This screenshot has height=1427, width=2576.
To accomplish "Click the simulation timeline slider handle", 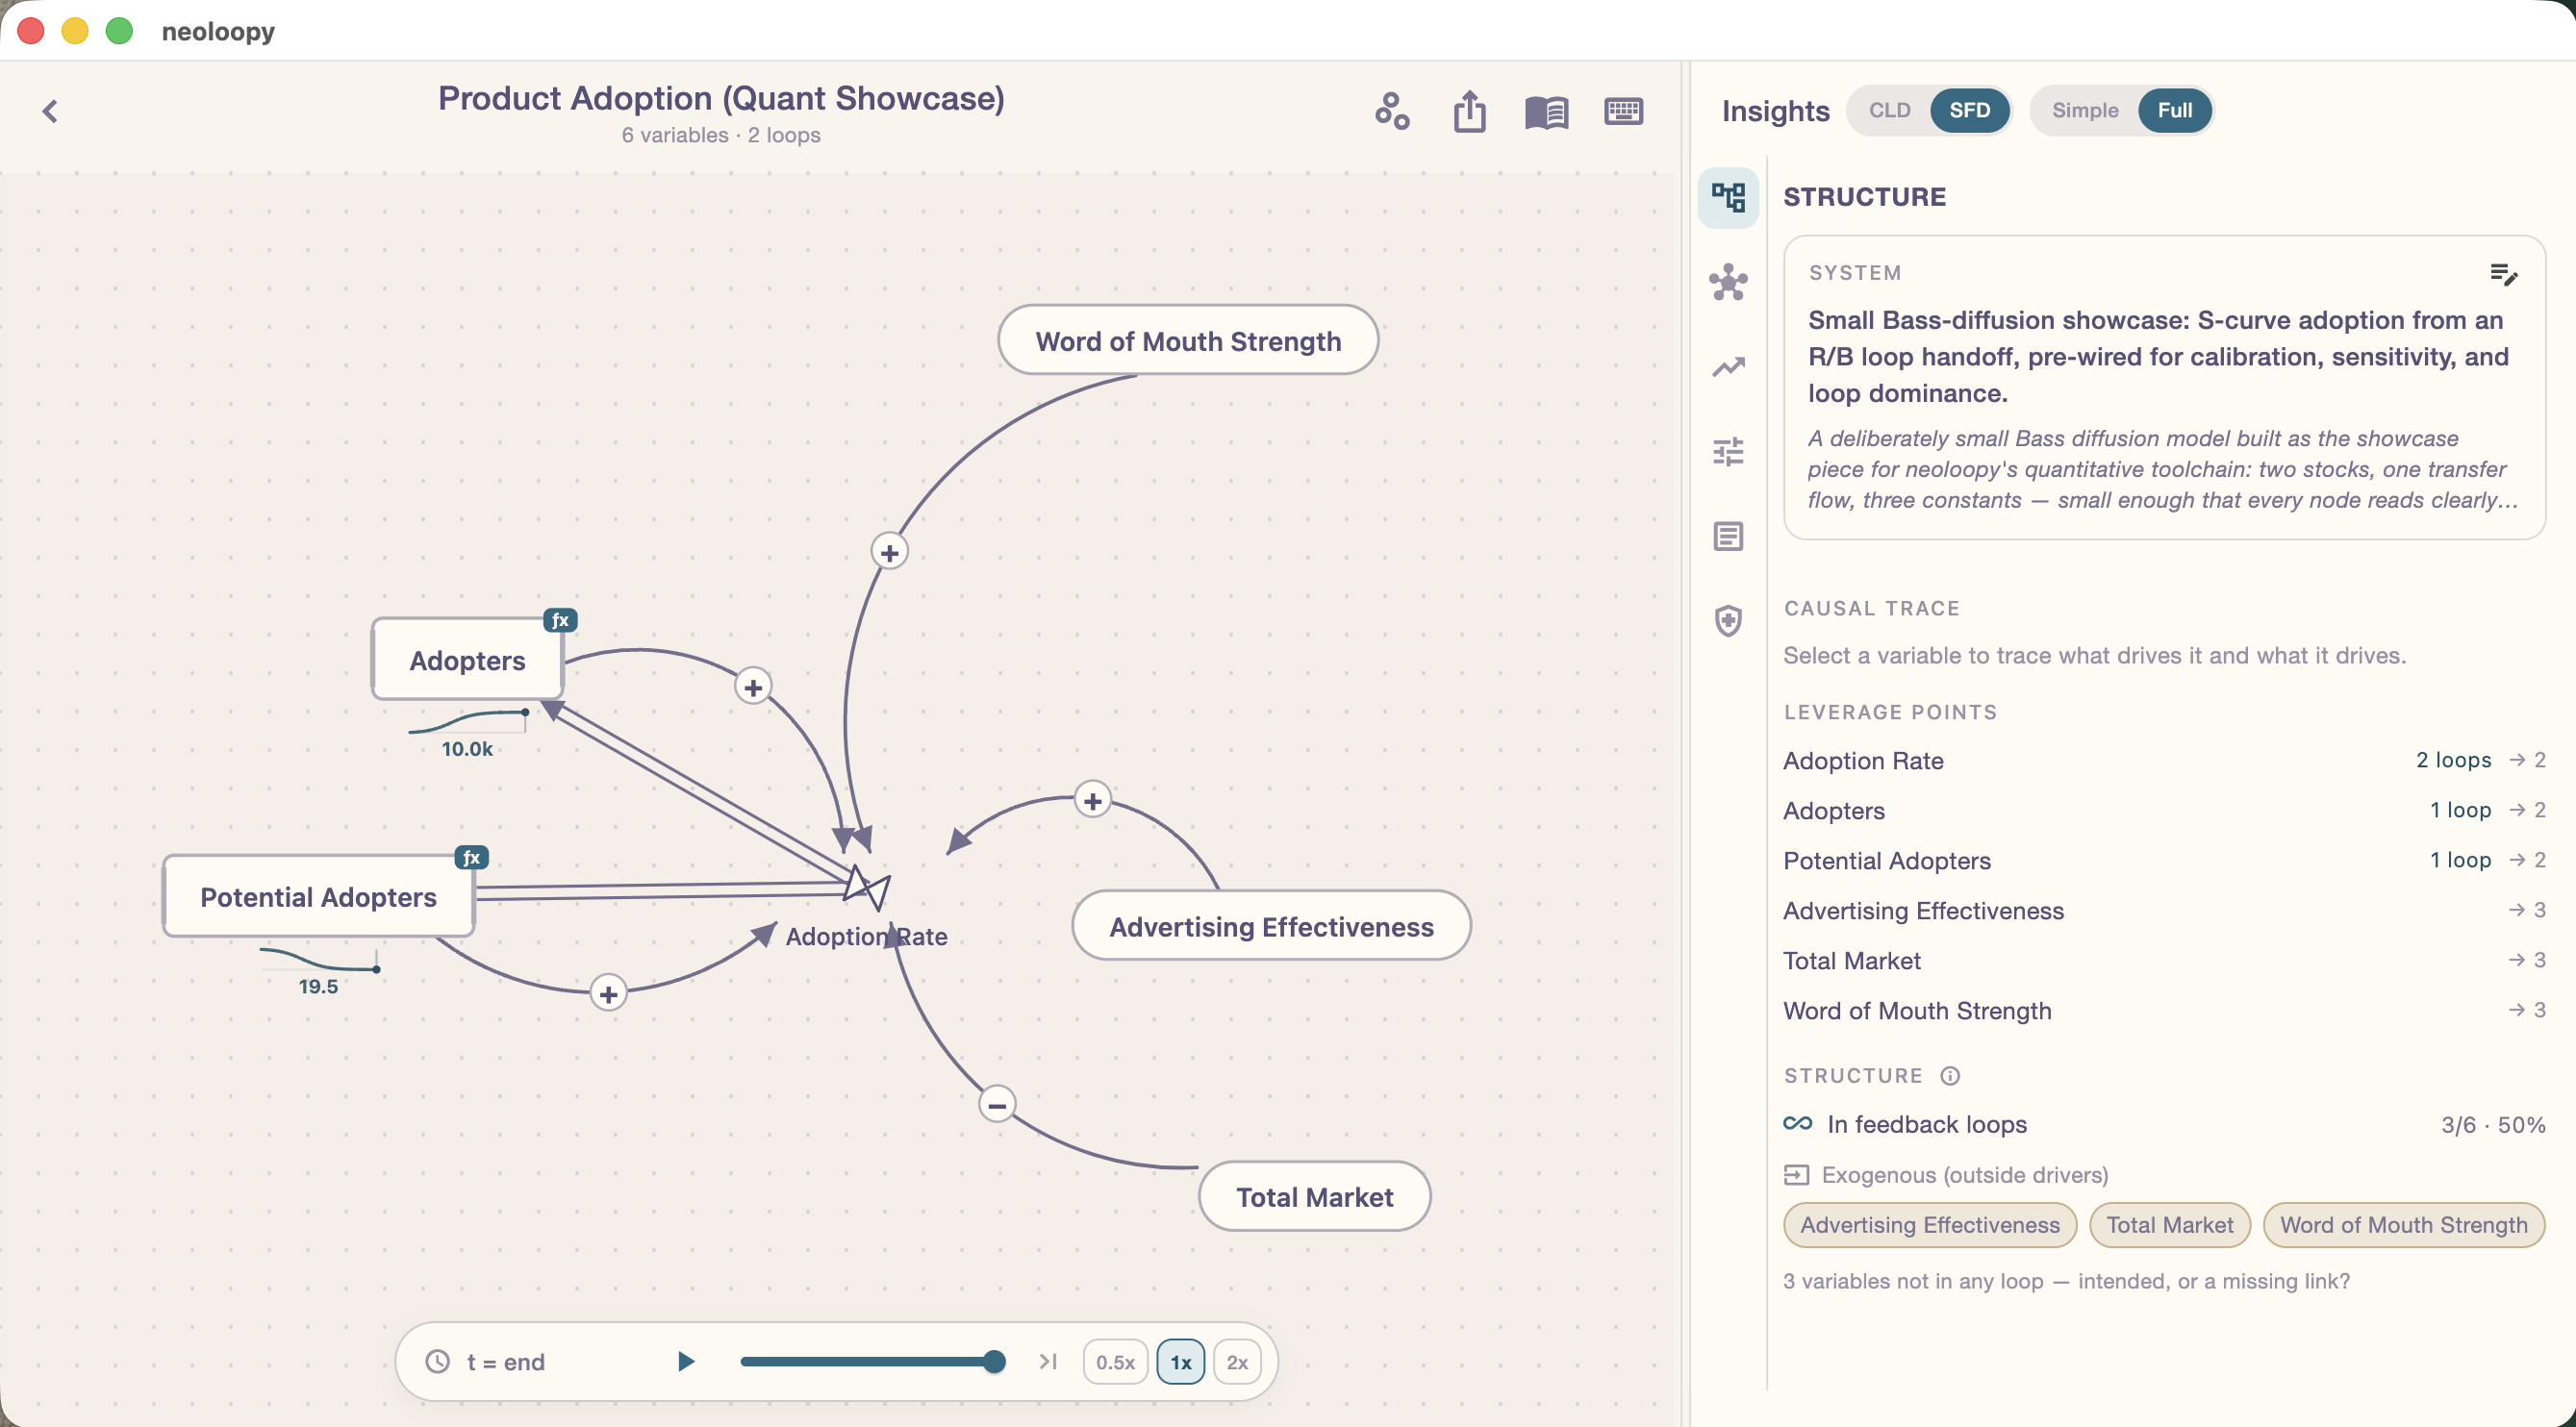I will click(x=993, y=1361).
